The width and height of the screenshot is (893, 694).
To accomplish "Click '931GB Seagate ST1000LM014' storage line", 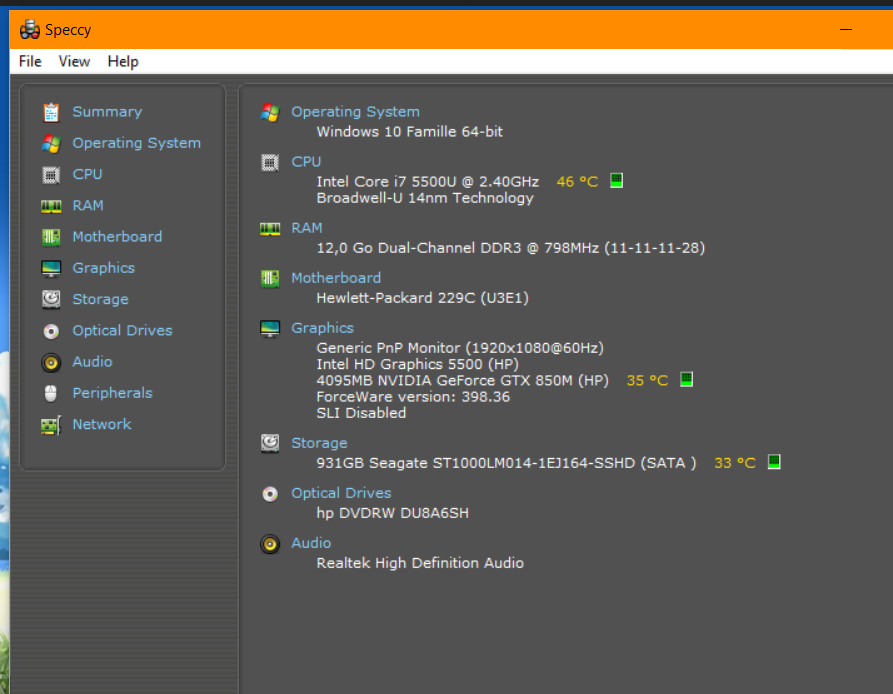I will click(506, 463).
